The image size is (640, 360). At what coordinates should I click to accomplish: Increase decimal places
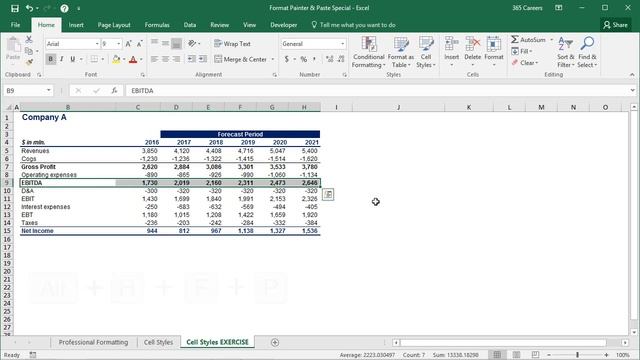pos(329,60)
